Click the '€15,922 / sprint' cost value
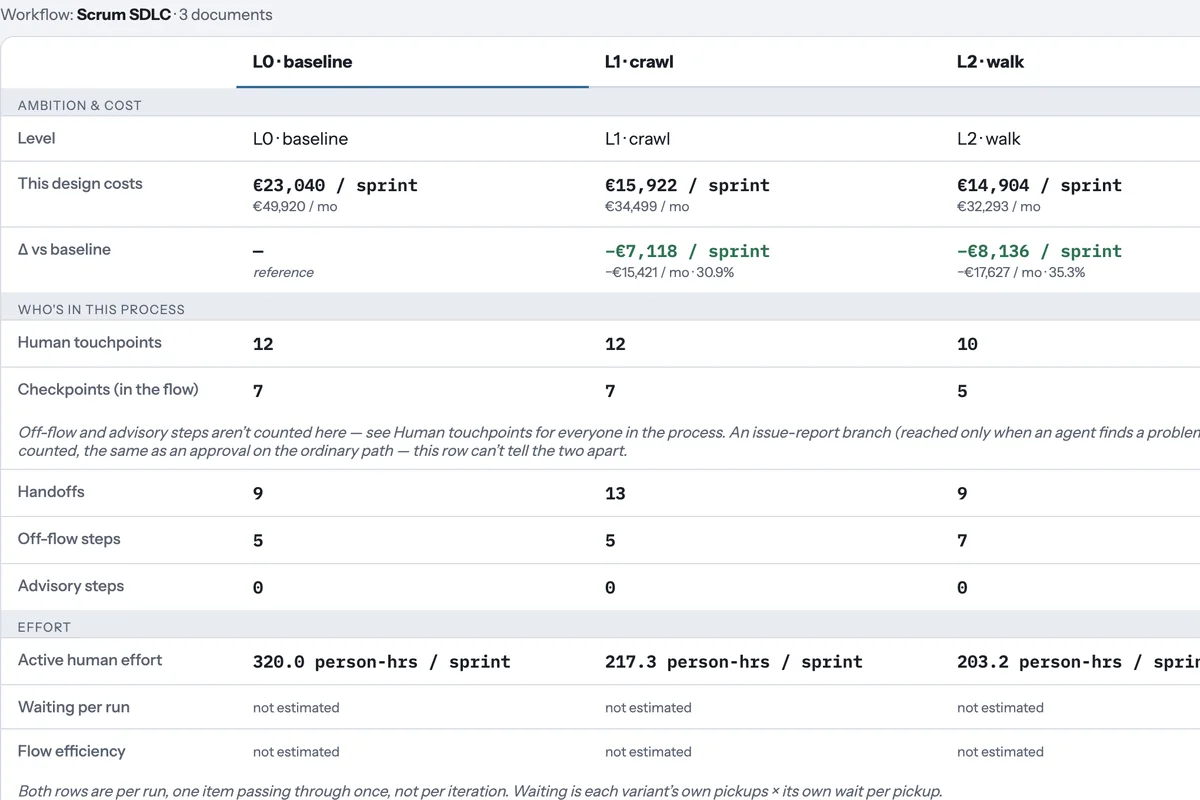 (x=687, y=185)
